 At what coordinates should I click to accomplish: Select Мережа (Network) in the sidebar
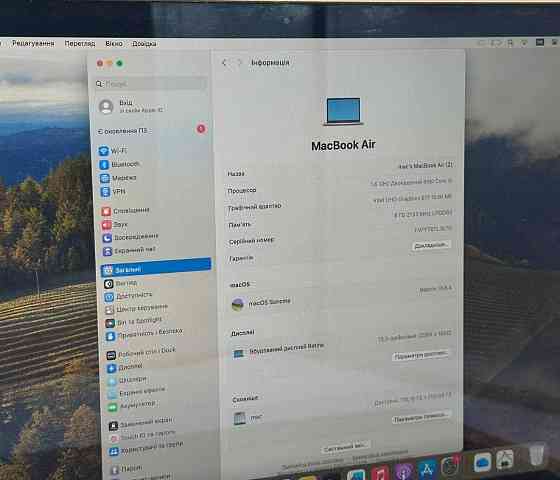[118, 178]
